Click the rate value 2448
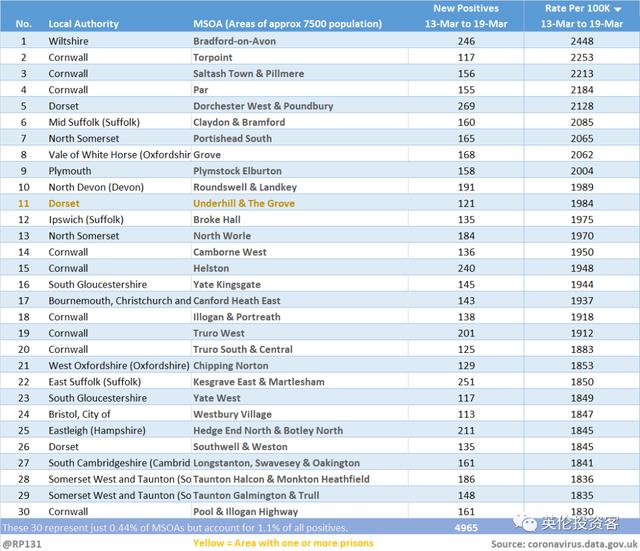Image resolution: width=640 pixels, height=551 pixels. click(x=582, y=41)
